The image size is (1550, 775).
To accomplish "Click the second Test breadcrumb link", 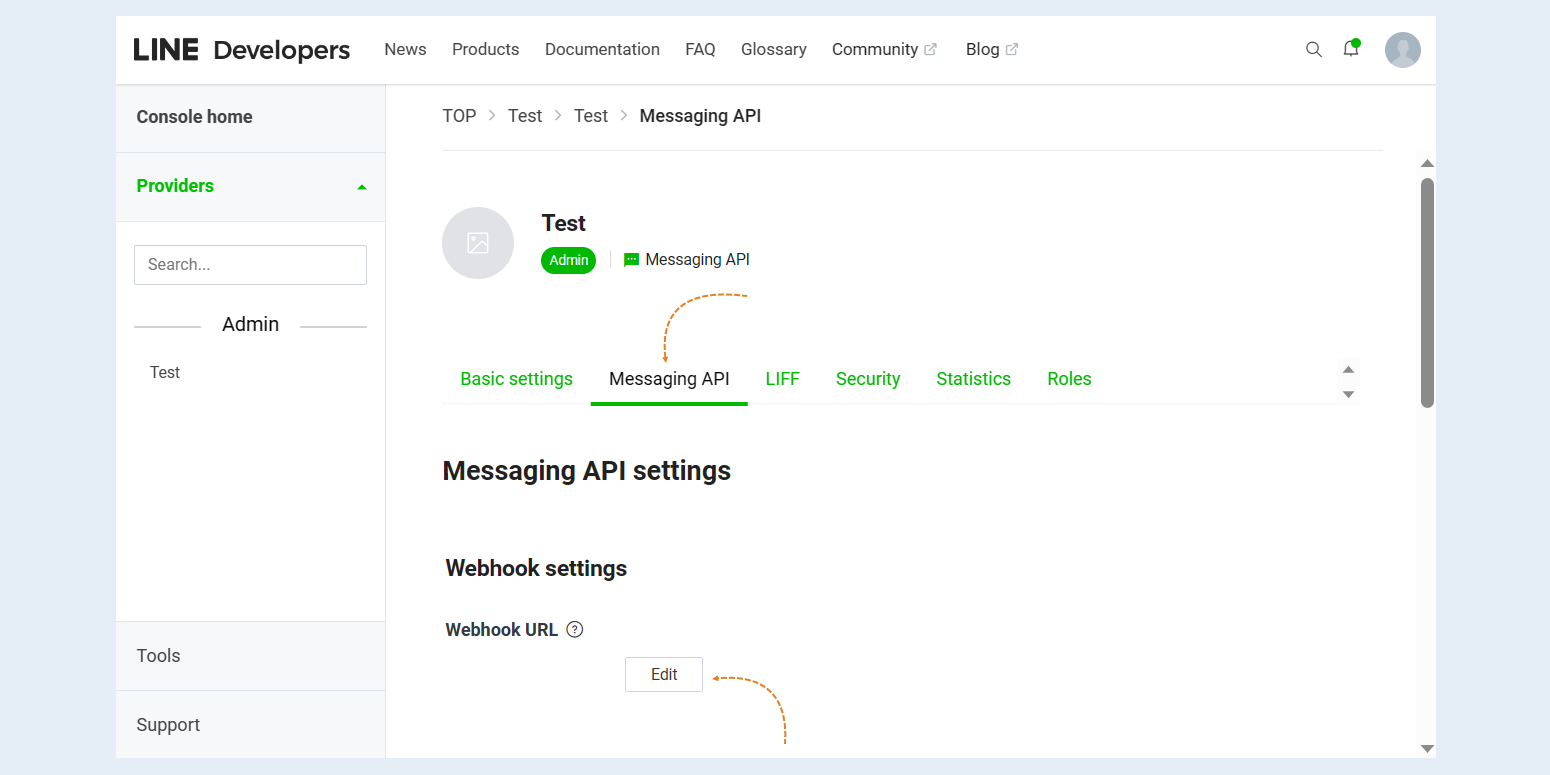I will pos(591,116).
